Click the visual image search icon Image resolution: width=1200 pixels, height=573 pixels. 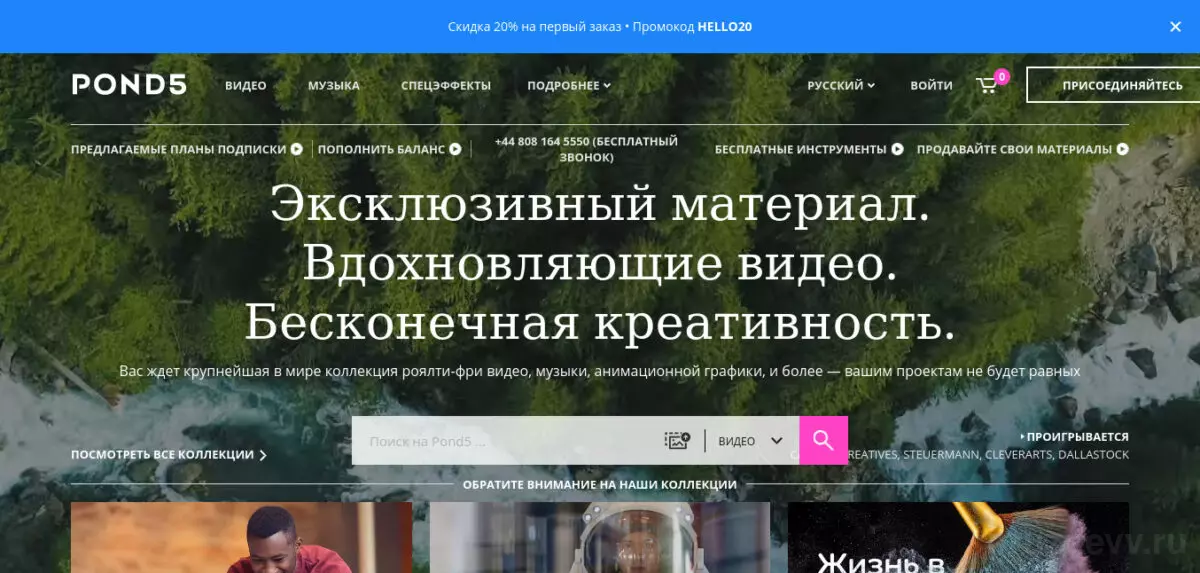(x=677, y=440)
